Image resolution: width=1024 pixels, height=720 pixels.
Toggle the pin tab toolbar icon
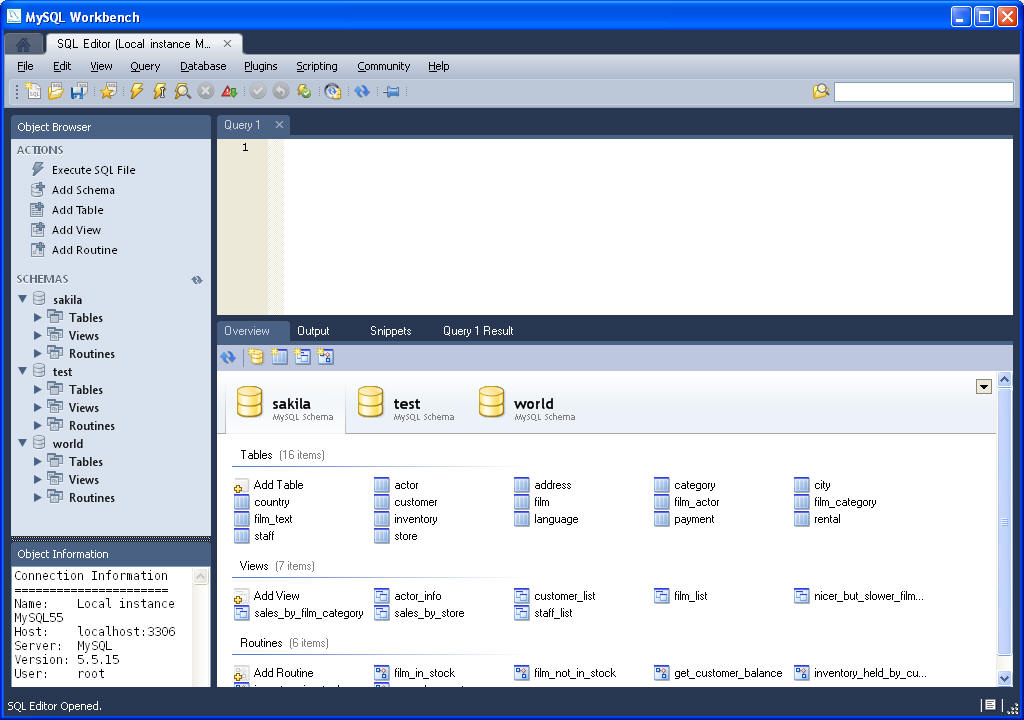pos(391,91)
